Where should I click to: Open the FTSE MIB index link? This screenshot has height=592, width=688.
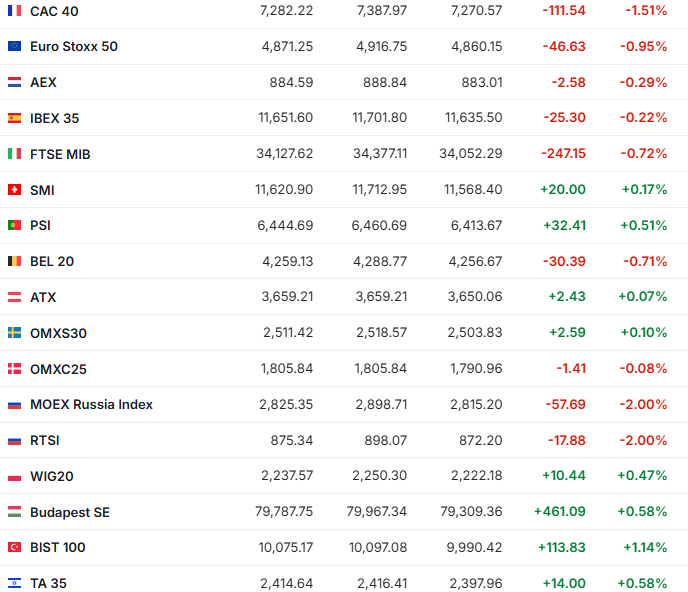point(60,154)
